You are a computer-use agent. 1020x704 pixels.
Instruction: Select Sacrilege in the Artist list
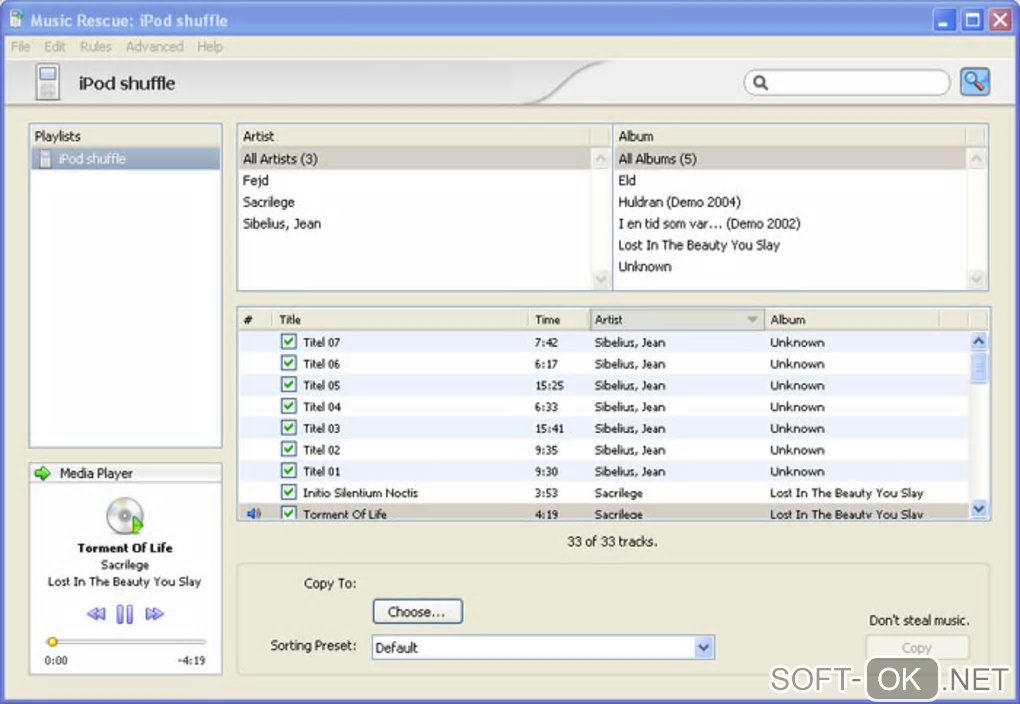269,202
